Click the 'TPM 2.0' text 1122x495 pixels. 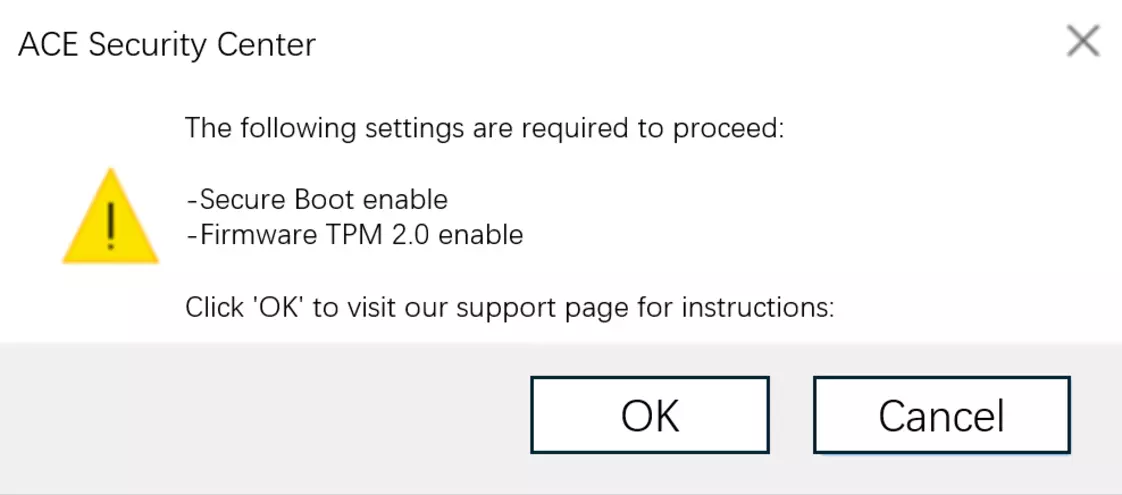(382, 235)
